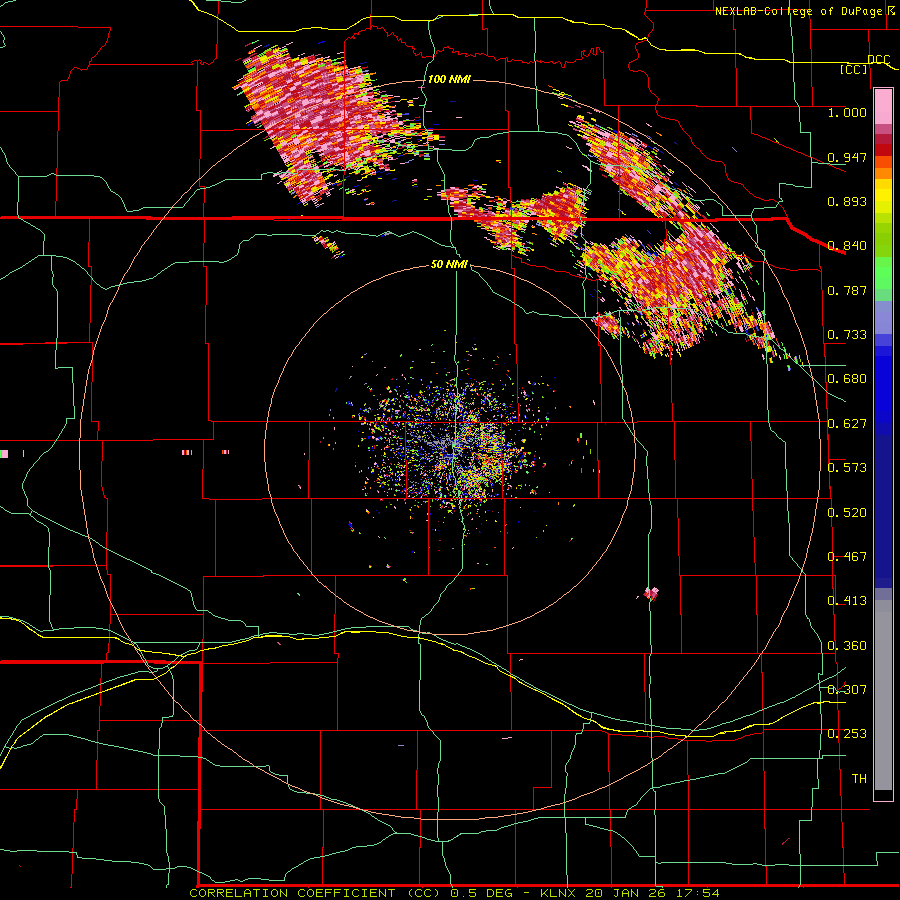Click the 0.573 legend value
The width and height of the screenshot is (900, 900).
(x=847, y=468)
